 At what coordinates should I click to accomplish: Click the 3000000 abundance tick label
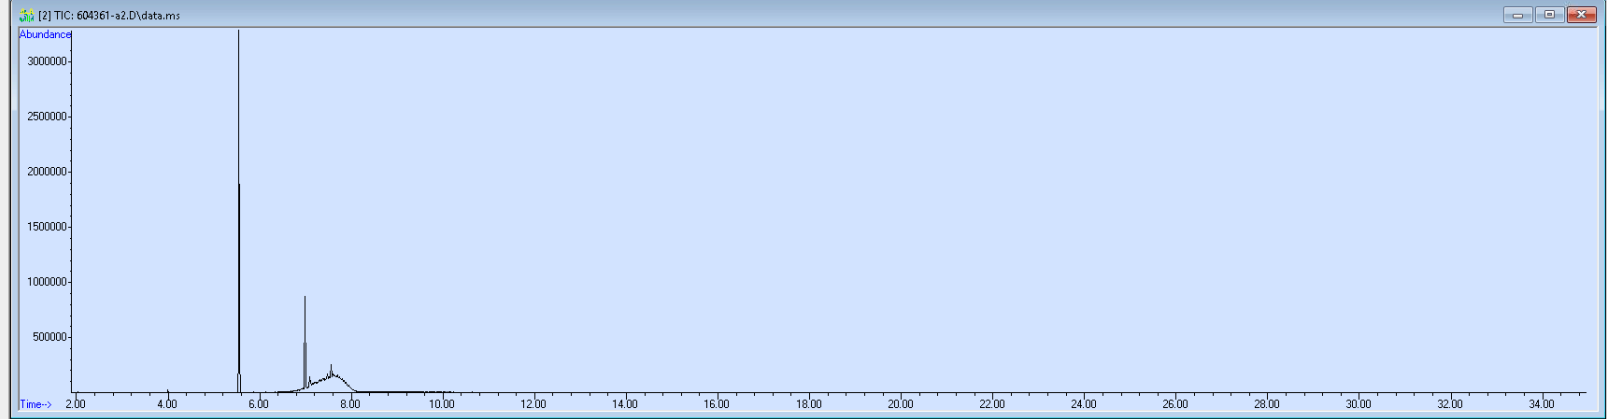coord(47,62)
